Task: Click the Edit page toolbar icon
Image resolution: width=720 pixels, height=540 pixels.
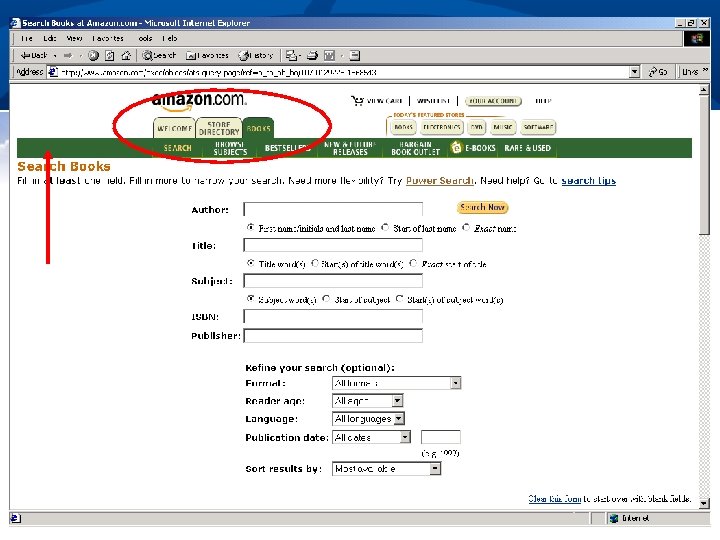Action: pos(329,56)
